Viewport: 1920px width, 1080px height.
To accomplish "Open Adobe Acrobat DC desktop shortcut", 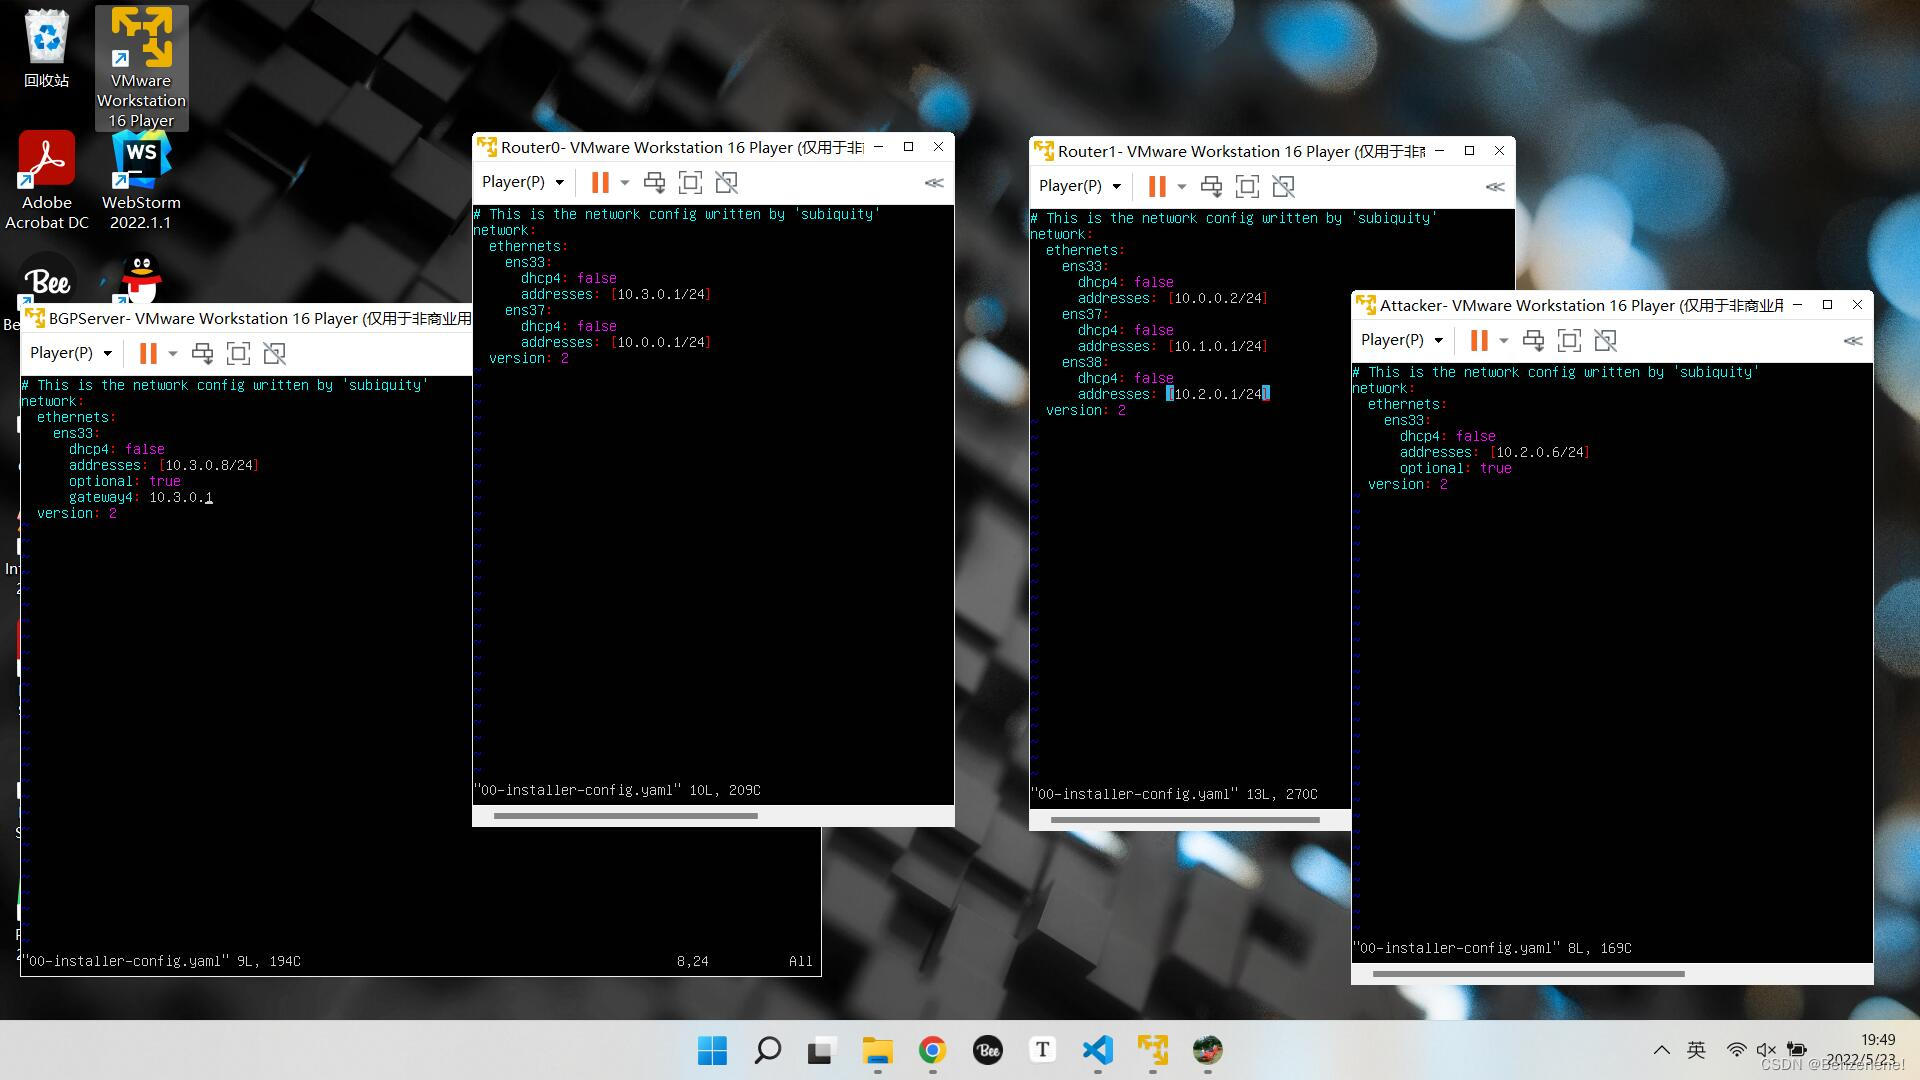I will coord(47,180).
